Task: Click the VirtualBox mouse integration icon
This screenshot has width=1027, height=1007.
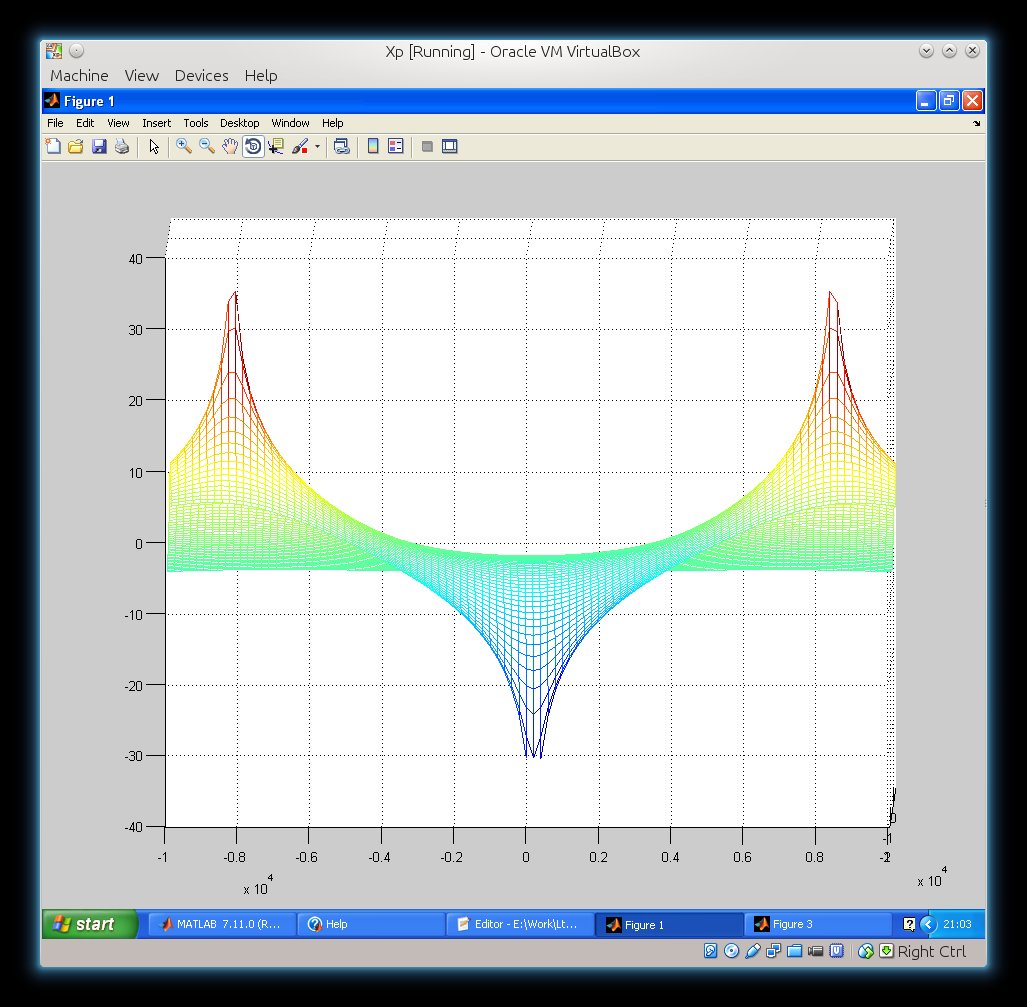Action: click(x=866, y=951)
